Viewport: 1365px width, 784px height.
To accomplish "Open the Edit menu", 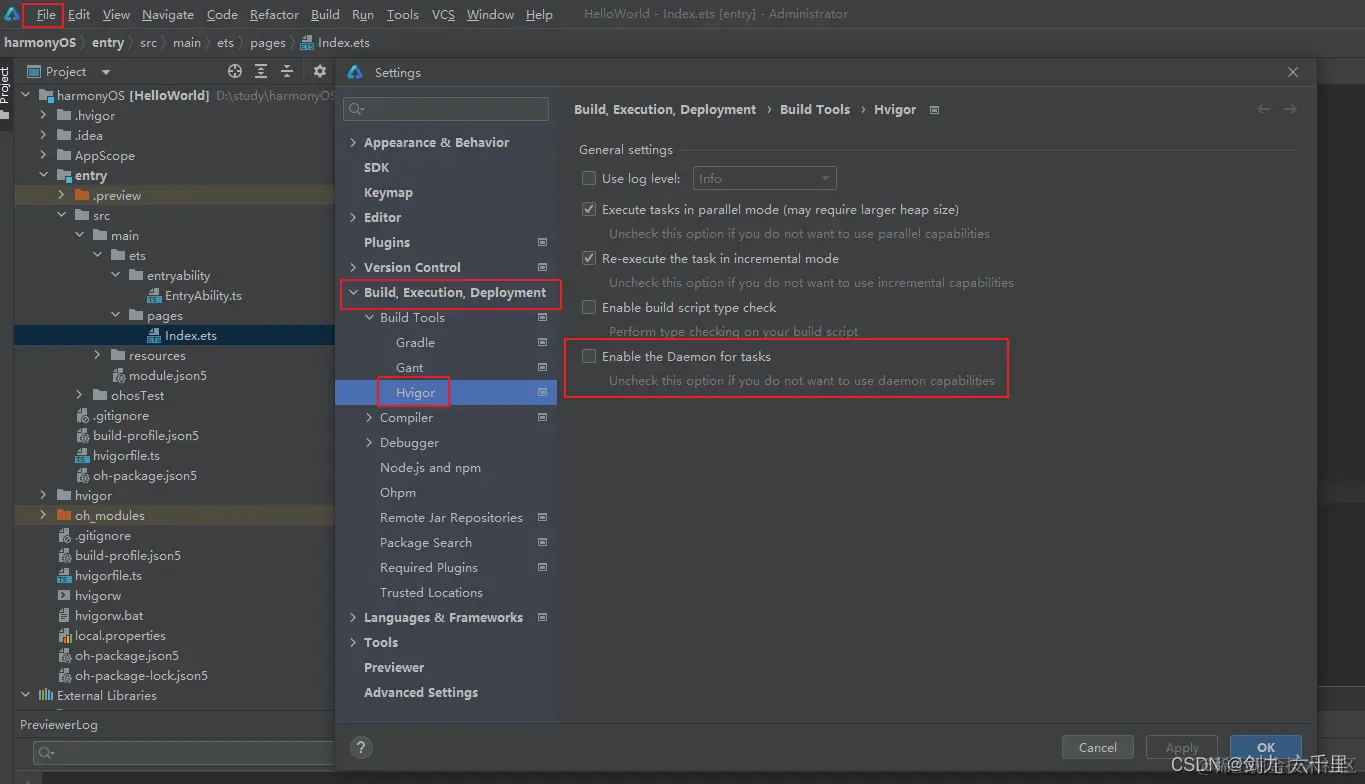I will (x=79, y=14).
